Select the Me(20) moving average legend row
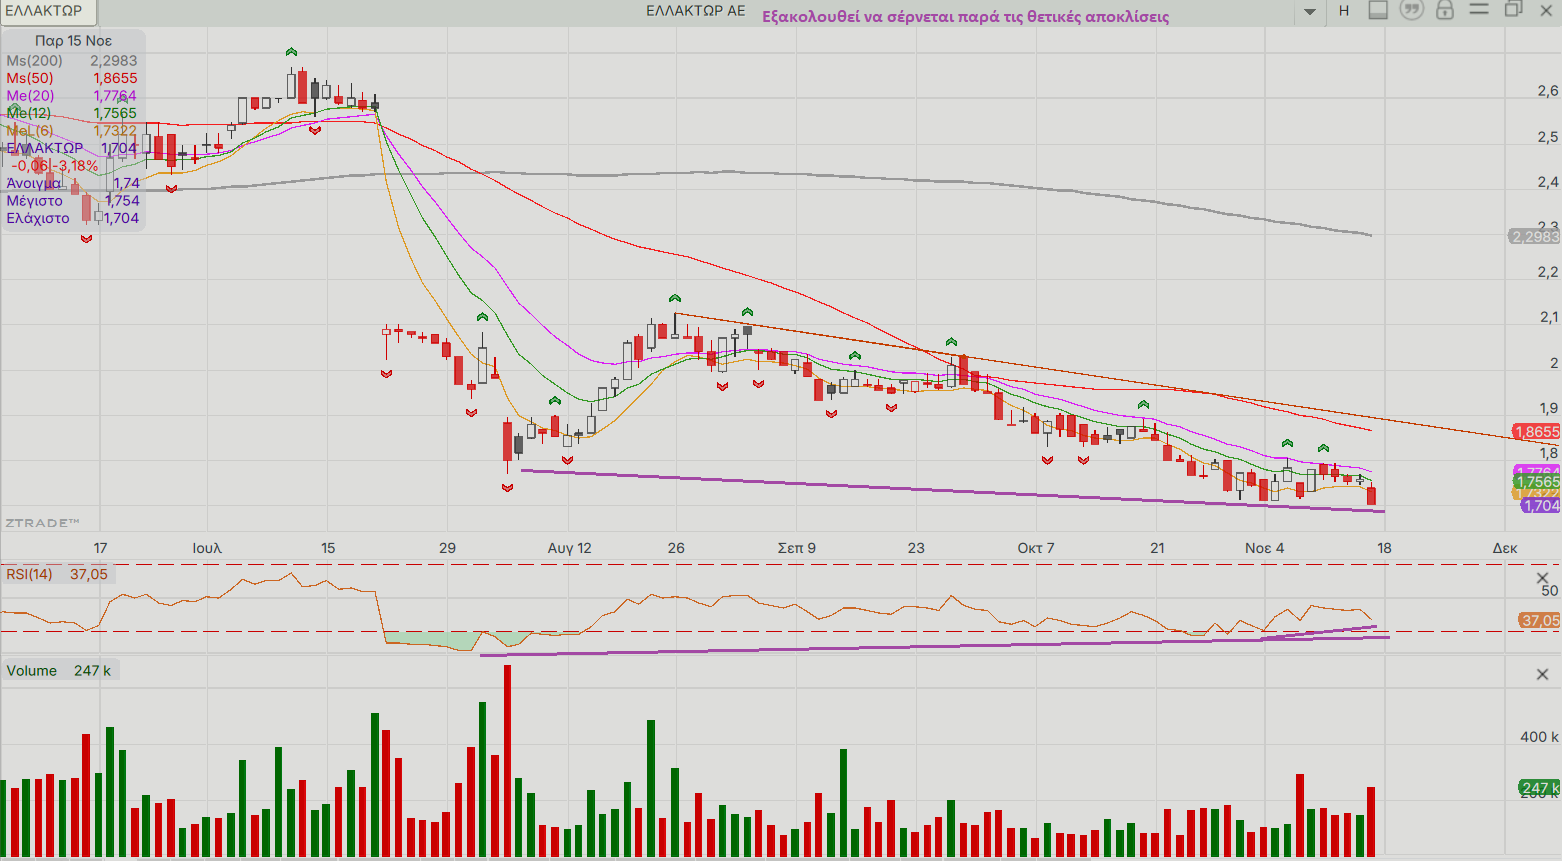The width and height of the screenshot is (1562, 861). [72, 96]
